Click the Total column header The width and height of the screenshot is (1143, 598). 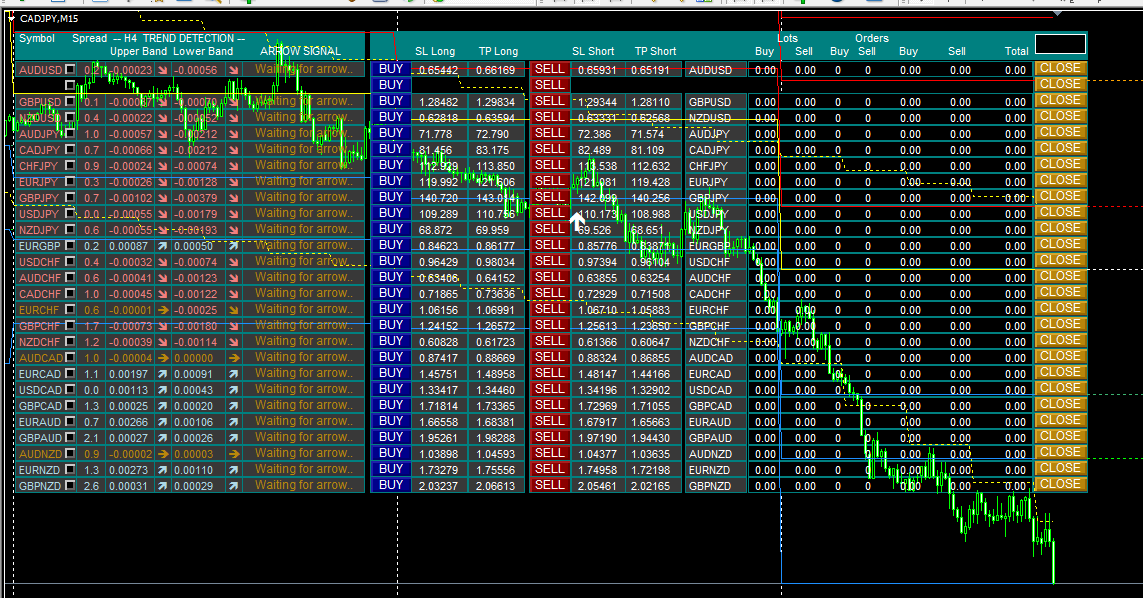(x=1016, y=51)
